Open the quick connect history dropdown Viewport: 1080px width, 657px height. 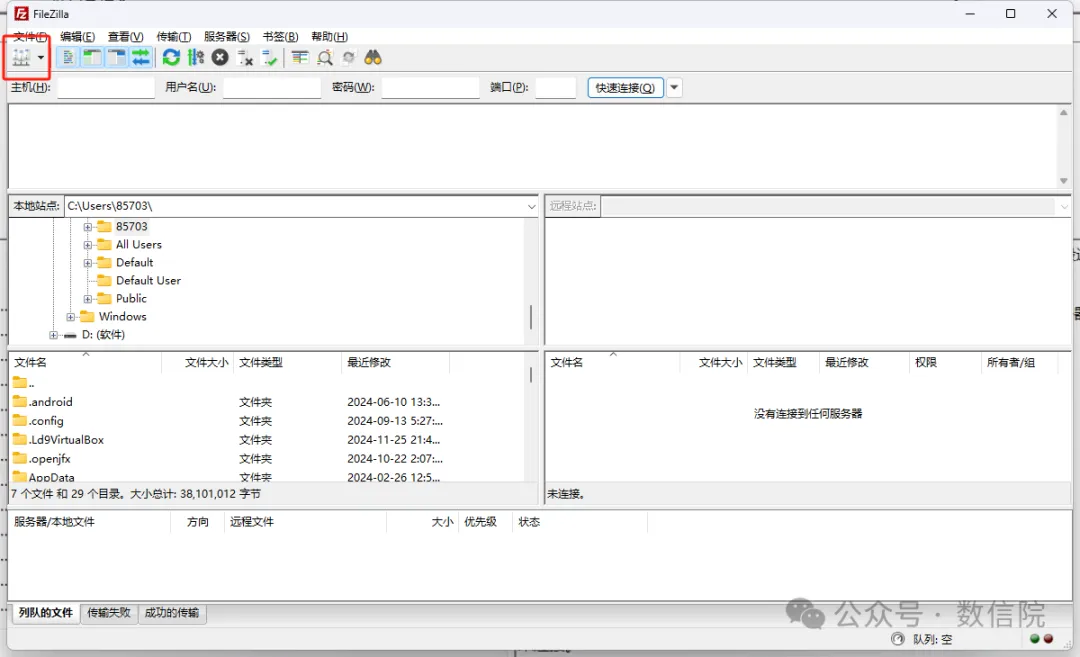675,88
